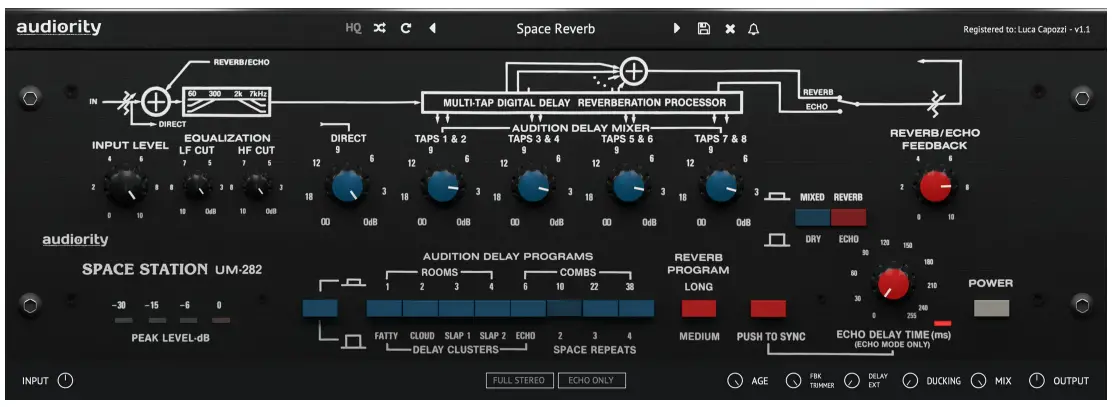
Task: Click the HF Cut equalization knob
Action: [256, 187]
